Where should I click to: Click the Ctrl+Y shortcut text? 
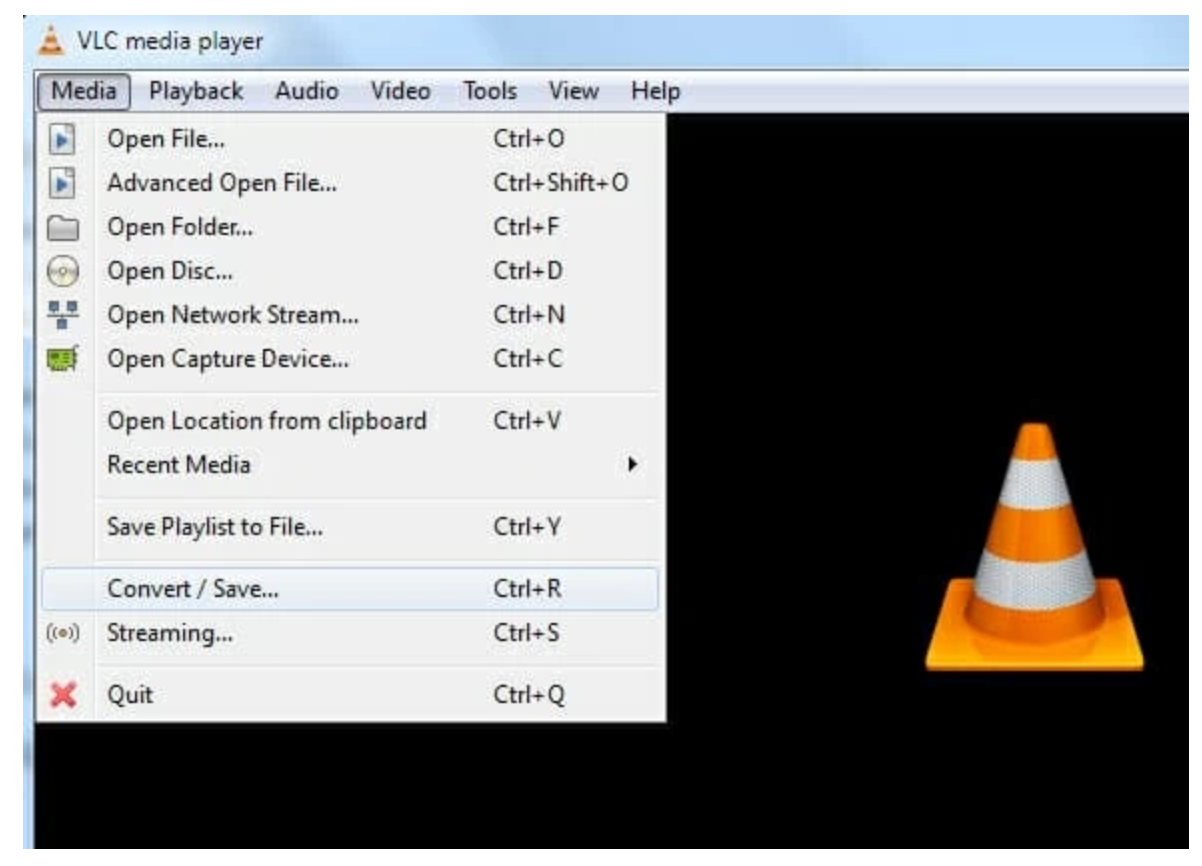(x=528, y=527)
